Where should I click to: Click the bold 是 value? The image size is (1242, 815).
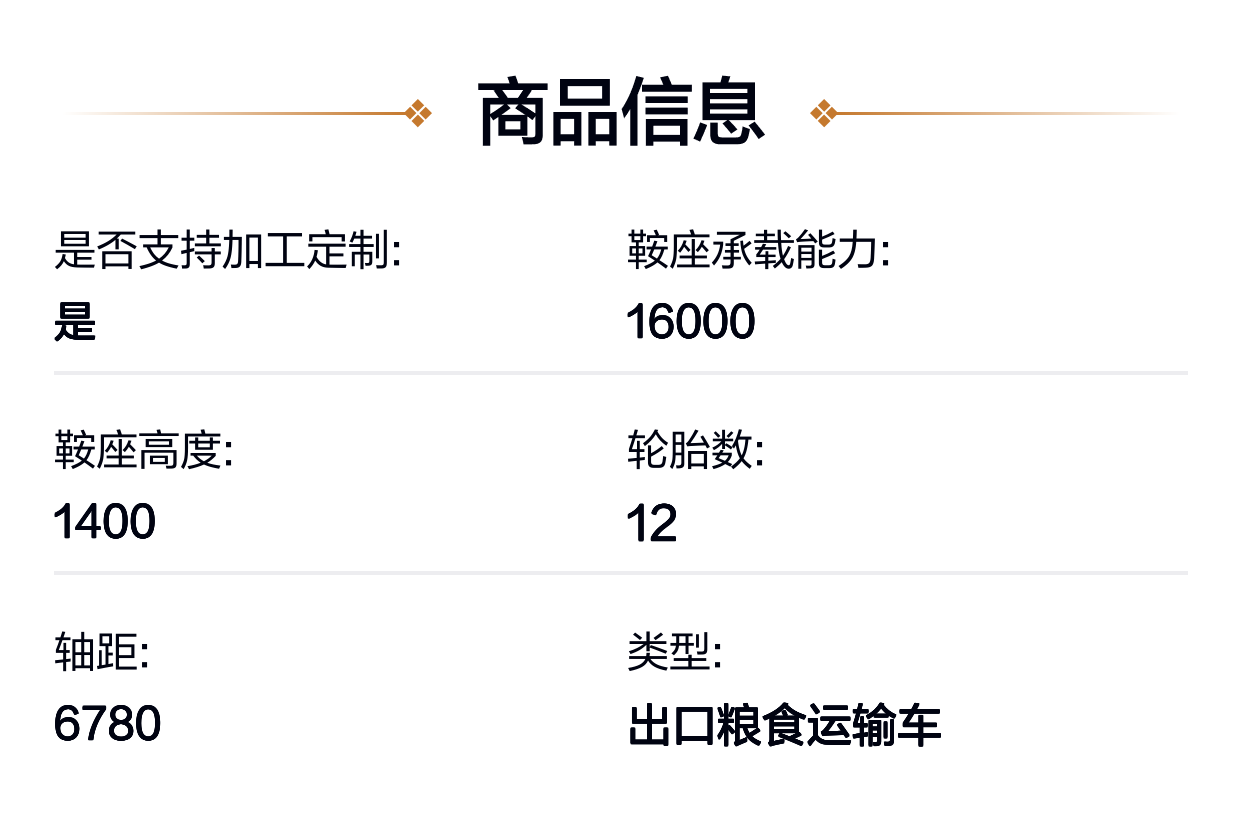[75, 322]
